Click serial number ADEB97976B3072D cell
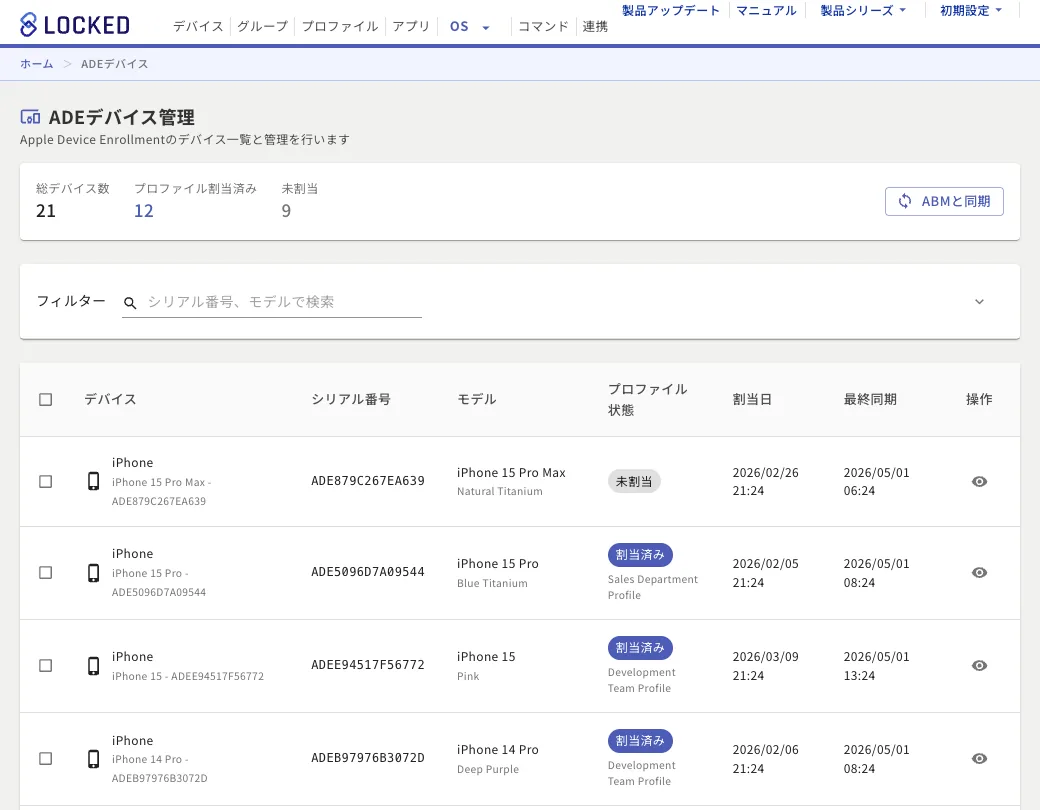 [x=367, y=758]
